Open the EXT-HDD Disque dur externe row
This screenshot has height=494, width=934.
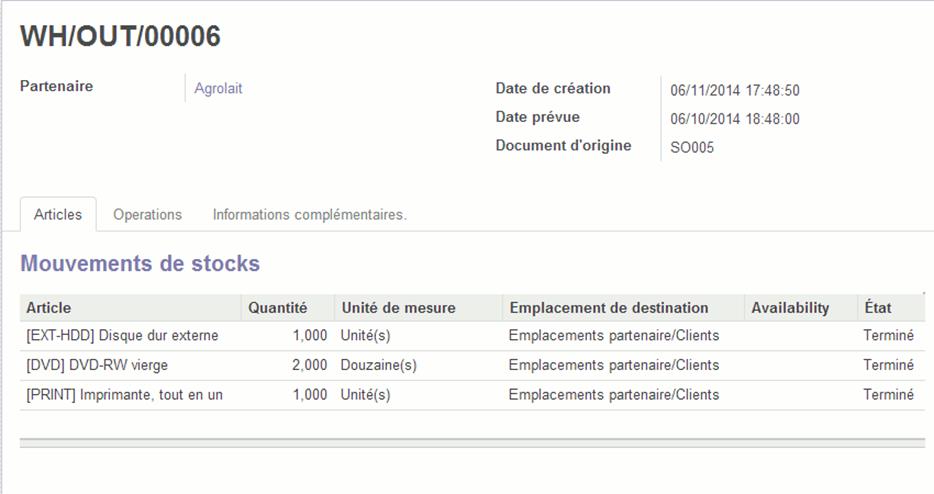point(472,335)
